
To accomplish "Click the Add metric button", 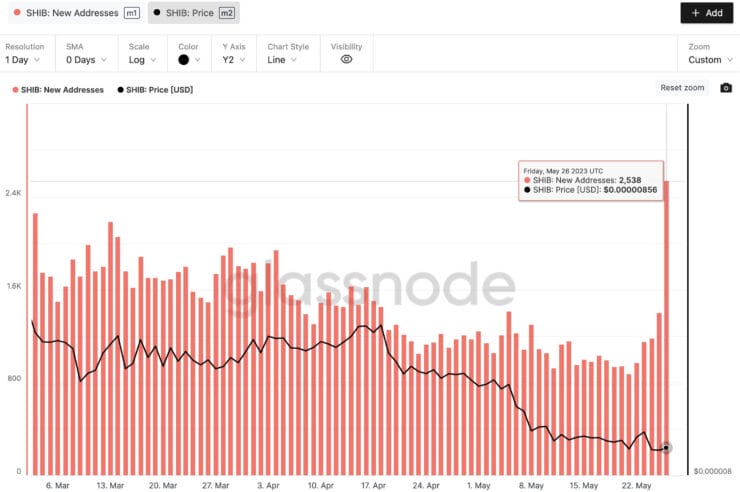I will coord(706,13).
